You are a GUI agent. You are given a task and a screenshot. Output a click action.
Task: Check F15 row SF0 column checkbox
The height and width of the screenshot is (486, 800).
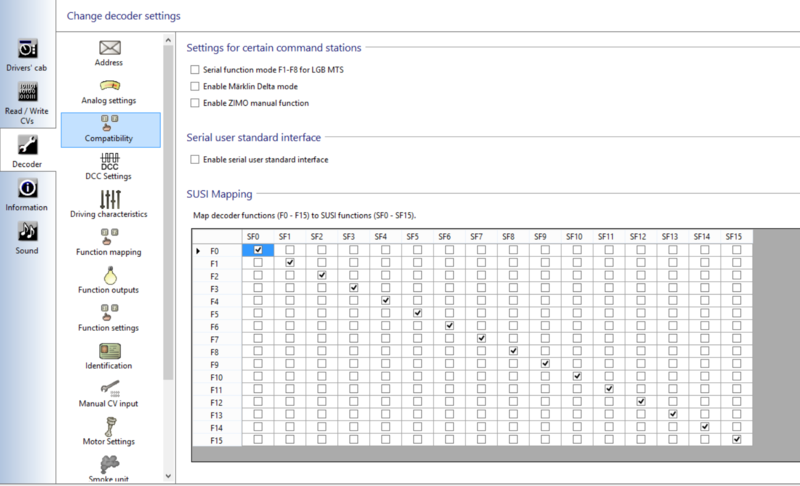(x=258, y=439)
